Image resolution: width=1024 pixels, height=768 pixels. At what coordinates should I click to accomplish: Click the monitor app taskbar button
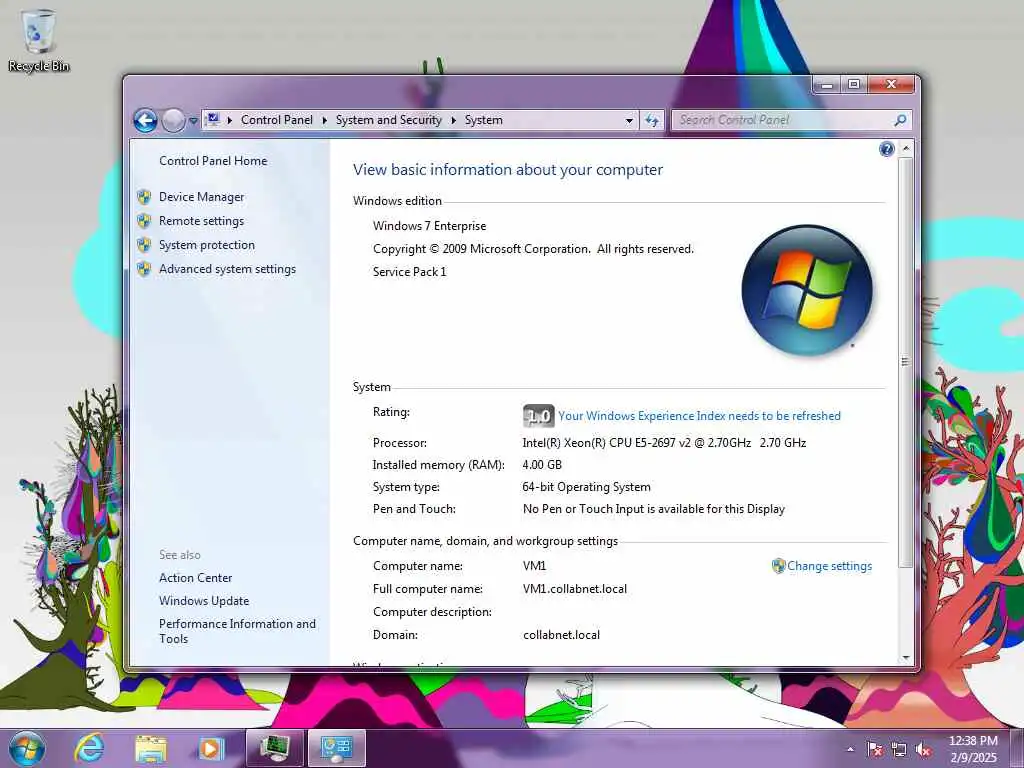(x=275, y=748)
